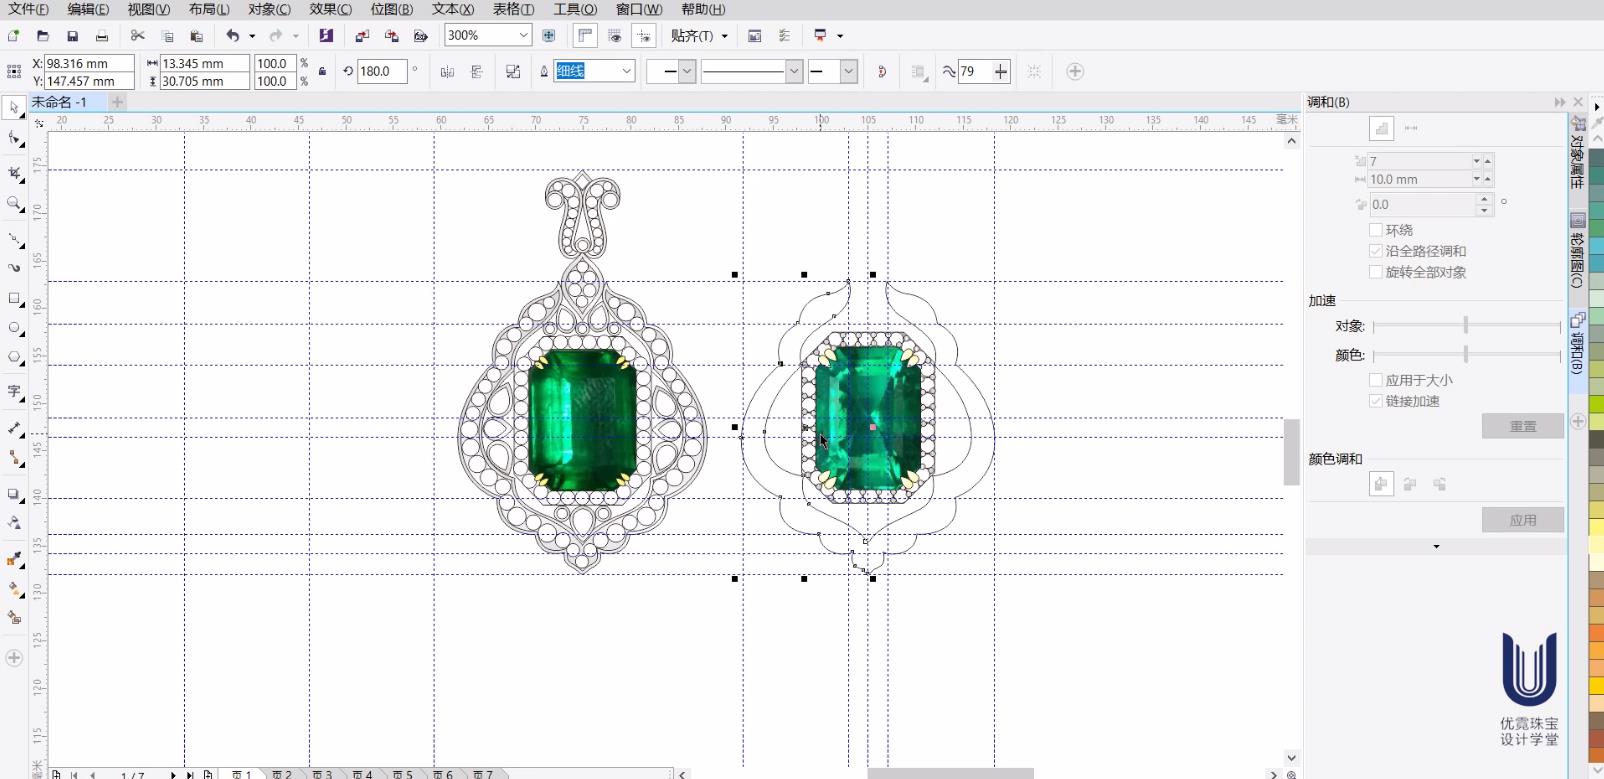
Task: Toggle the lock ratio padlock
Action: 322,72
